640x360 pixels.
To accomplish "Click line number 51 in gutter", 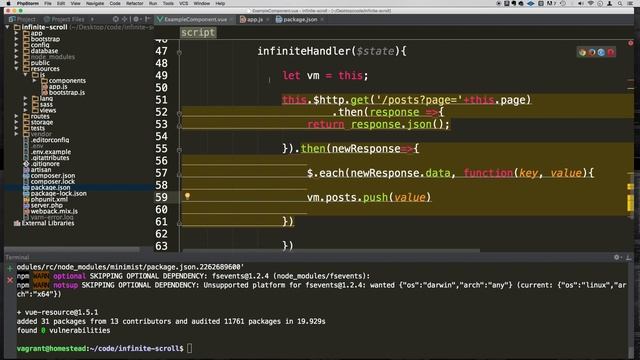I will pyautogui.click(x=161, y=100).
